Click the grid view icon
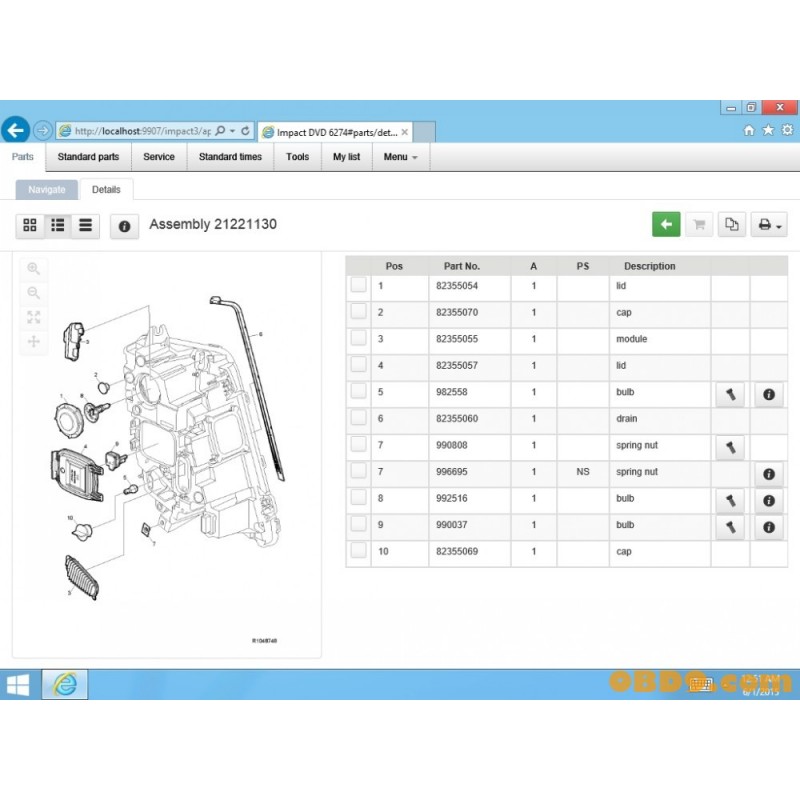The height and width of the screenshot is (800, 800). coord(30,226)
